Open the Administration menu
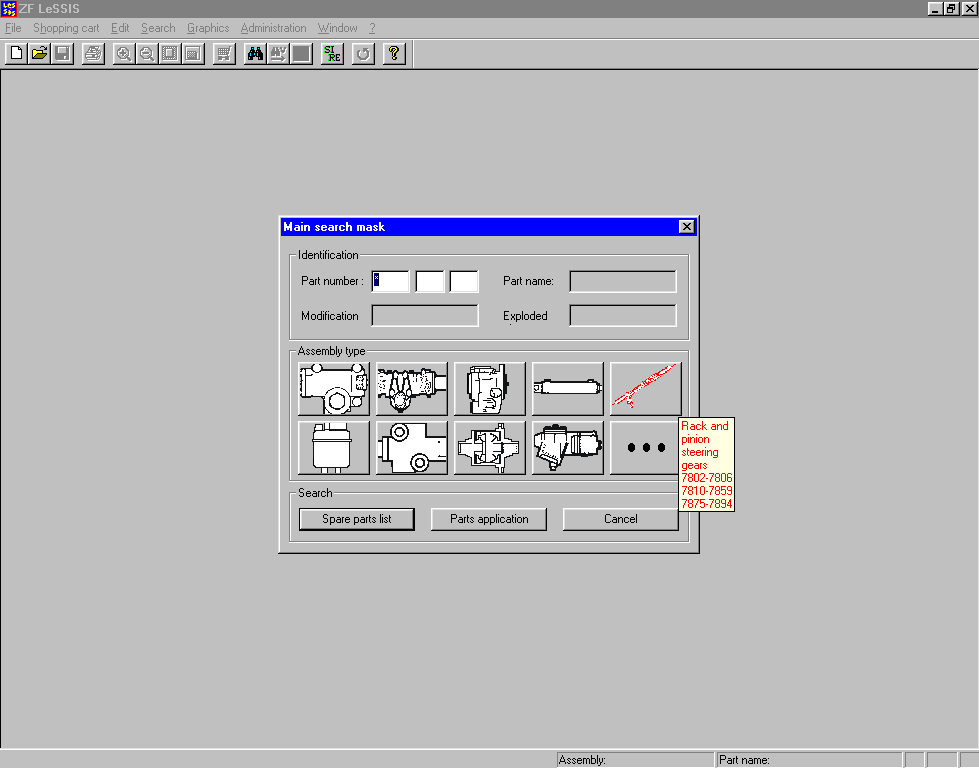The height and width of the screenshot is (768, 979). point(273,28)
